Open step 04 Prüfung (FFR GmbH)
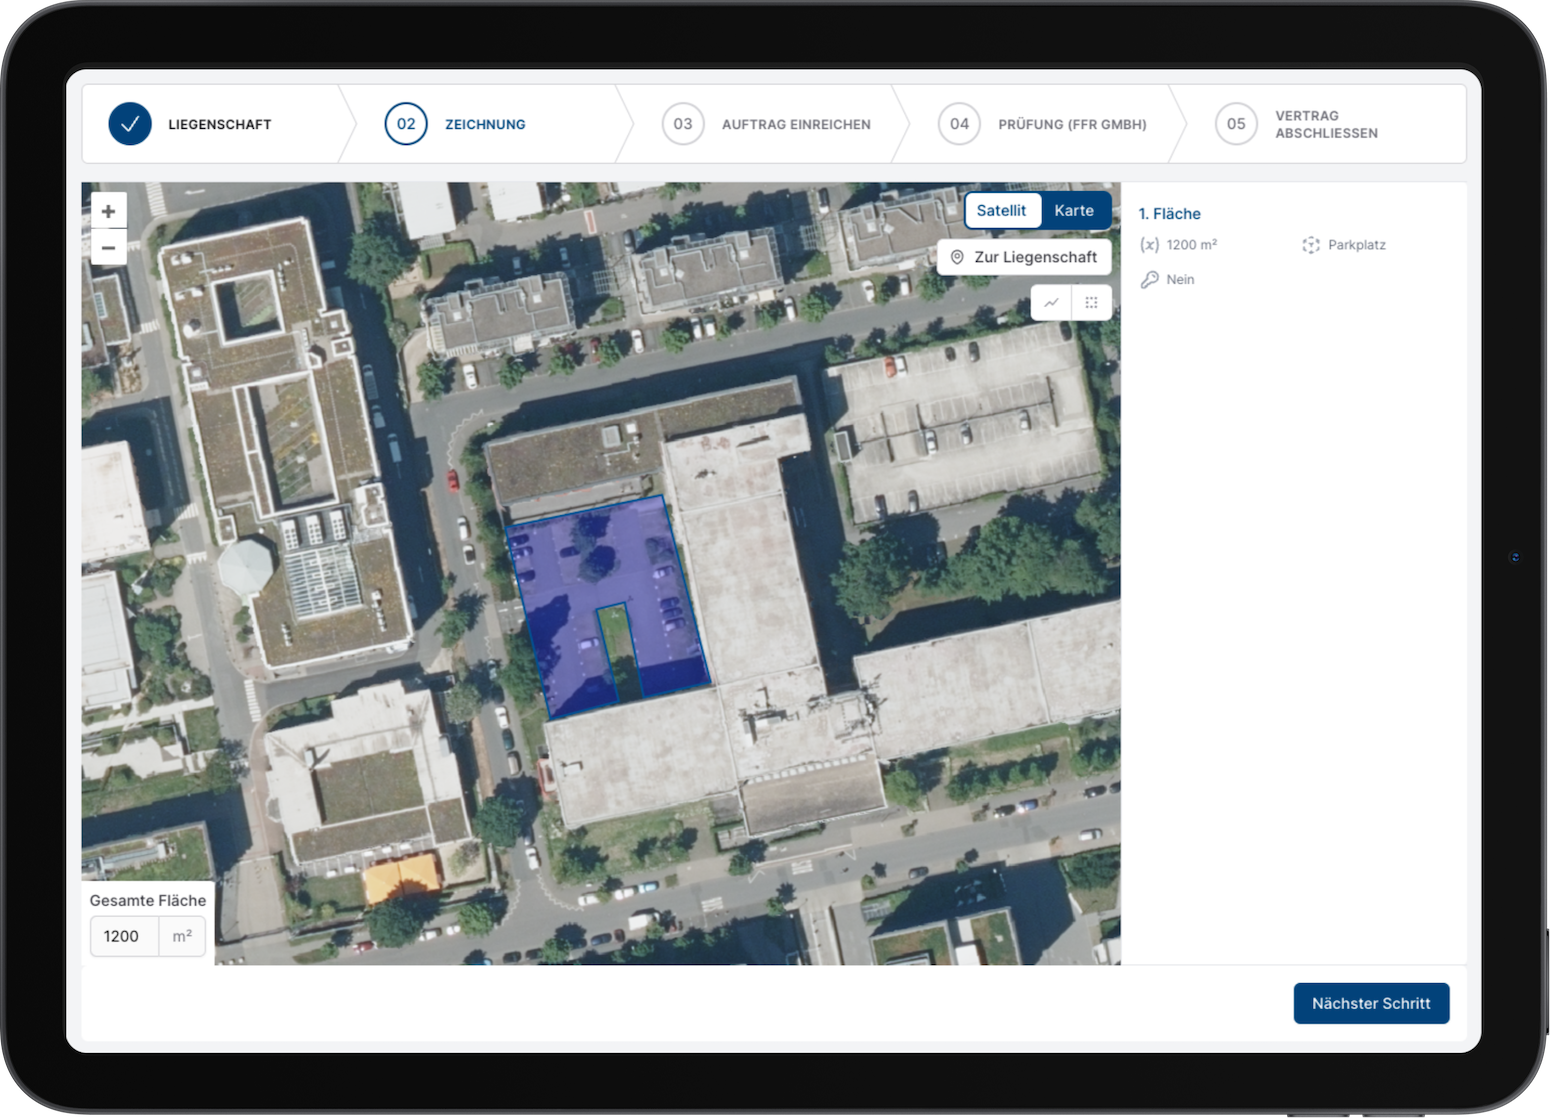 [x=1042, y=124]
